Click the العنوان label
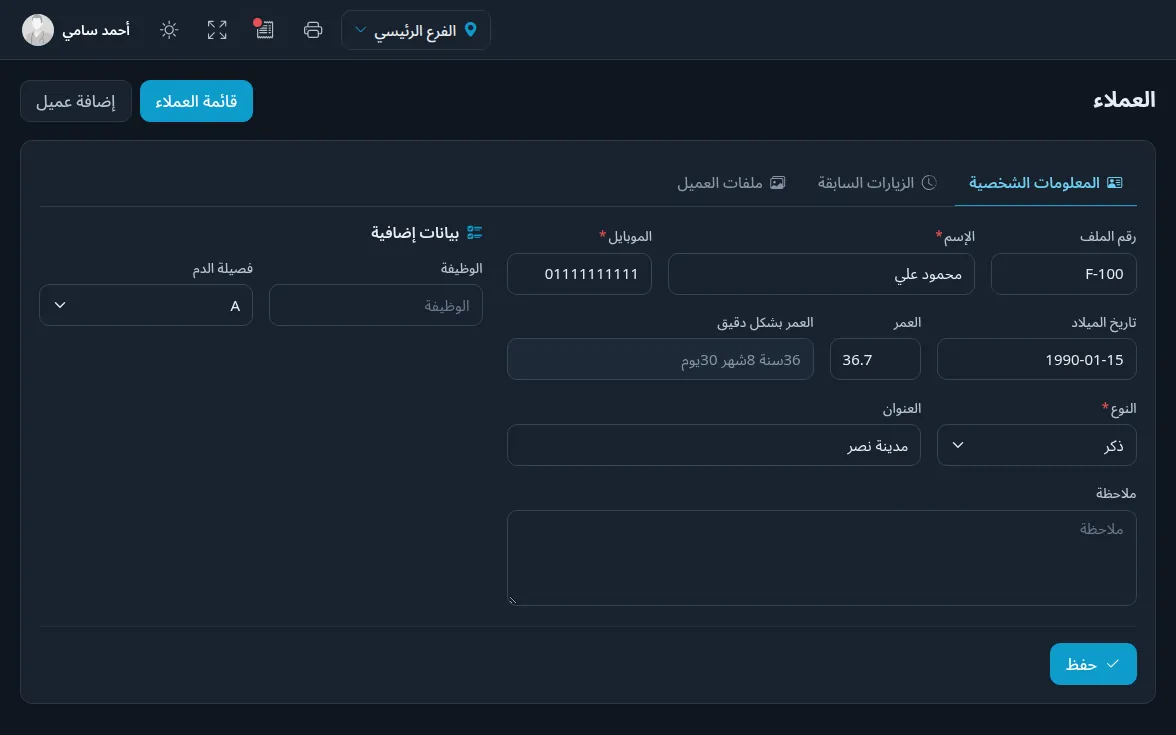This screenshot has height=735, width=1176. pos(902,409)
